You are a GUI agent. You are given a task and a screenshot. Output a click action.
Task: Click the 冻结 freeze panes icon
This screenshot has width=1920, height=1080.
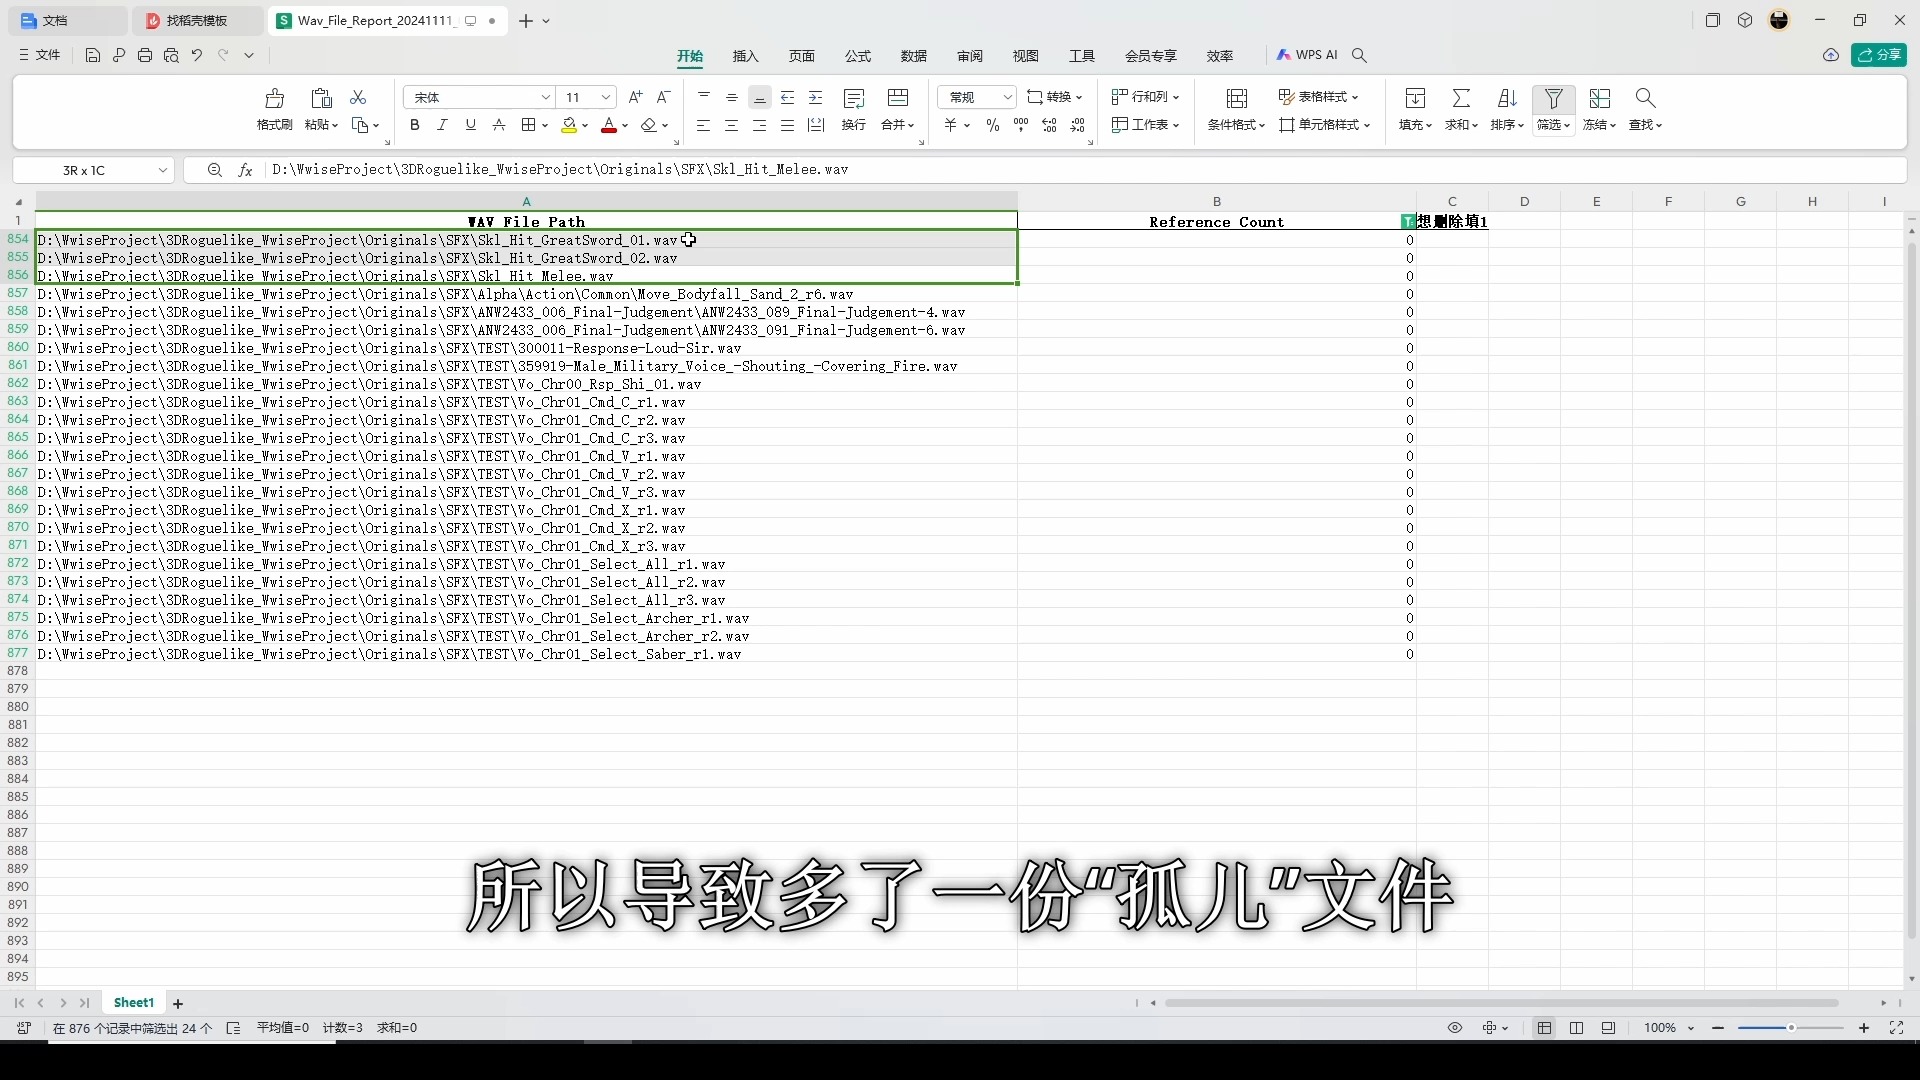(x=1600, y=98)
